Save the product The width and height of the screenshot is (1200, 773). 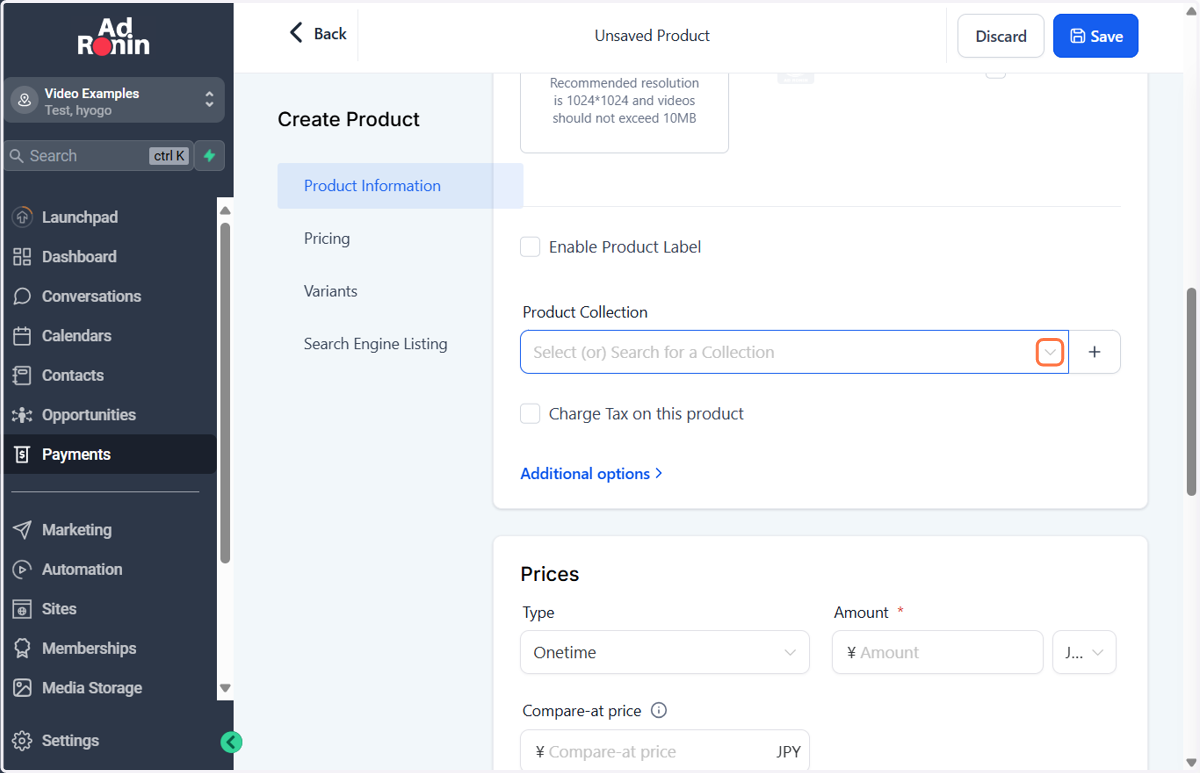(x=1096, y=36)
